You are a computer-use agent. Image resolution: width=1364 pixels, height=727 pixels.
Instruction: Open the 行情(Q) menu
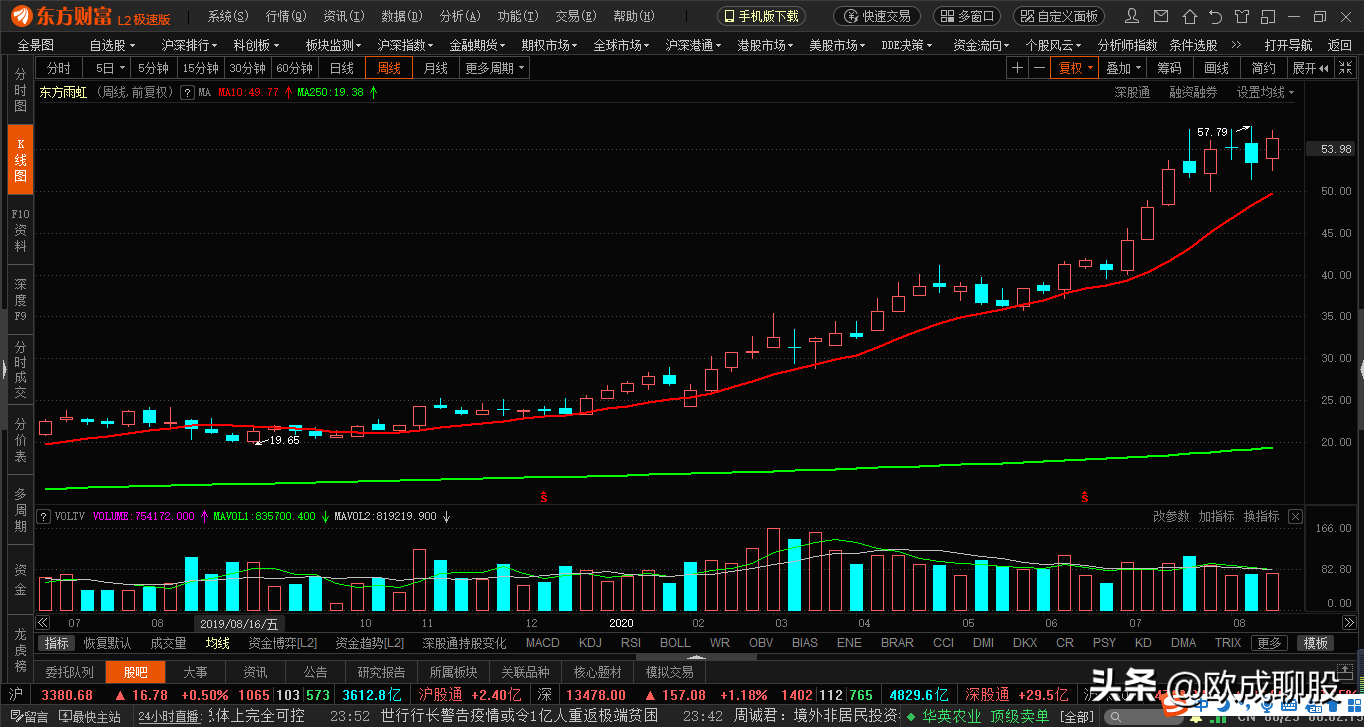[x=286, y=16]
